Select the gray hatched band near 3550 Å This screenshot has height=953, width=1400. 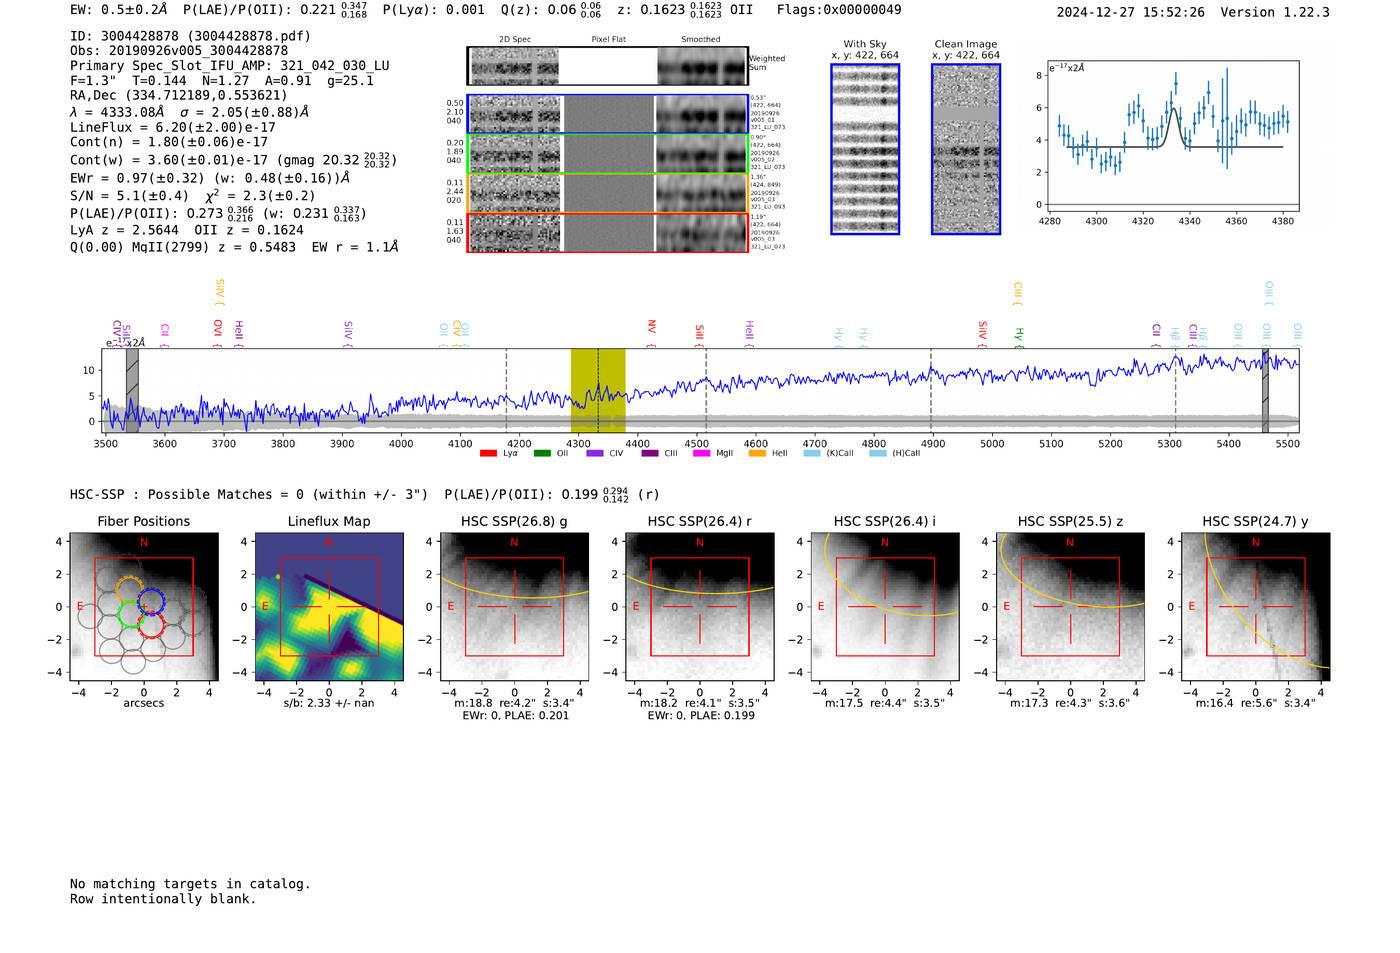132,391
